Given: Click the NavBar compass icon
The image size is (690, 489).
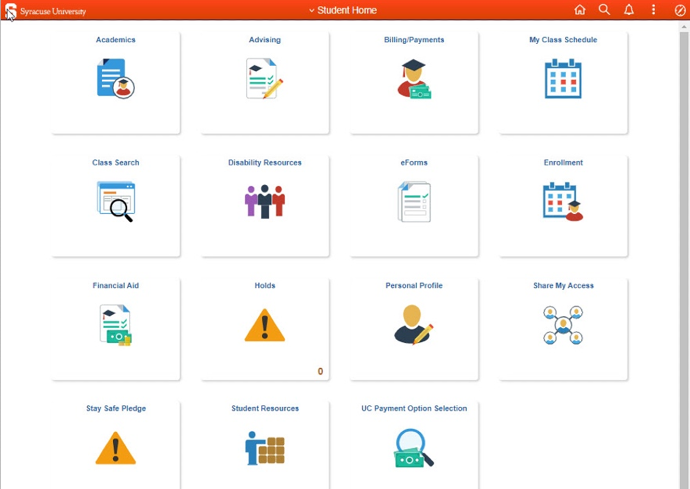Looking at the screenshot, I should click(x=680, y=10).
